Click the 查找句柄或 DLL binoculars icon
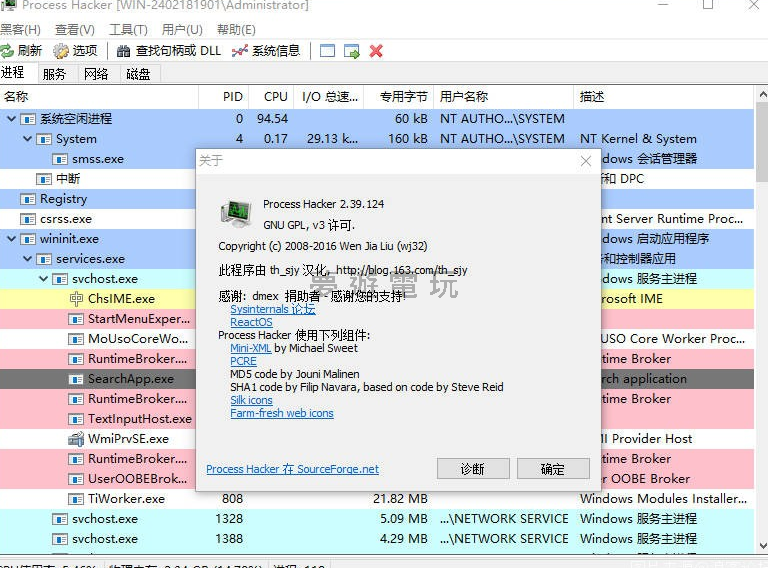This screenshot has width=768, height=568. pos(124,51)
